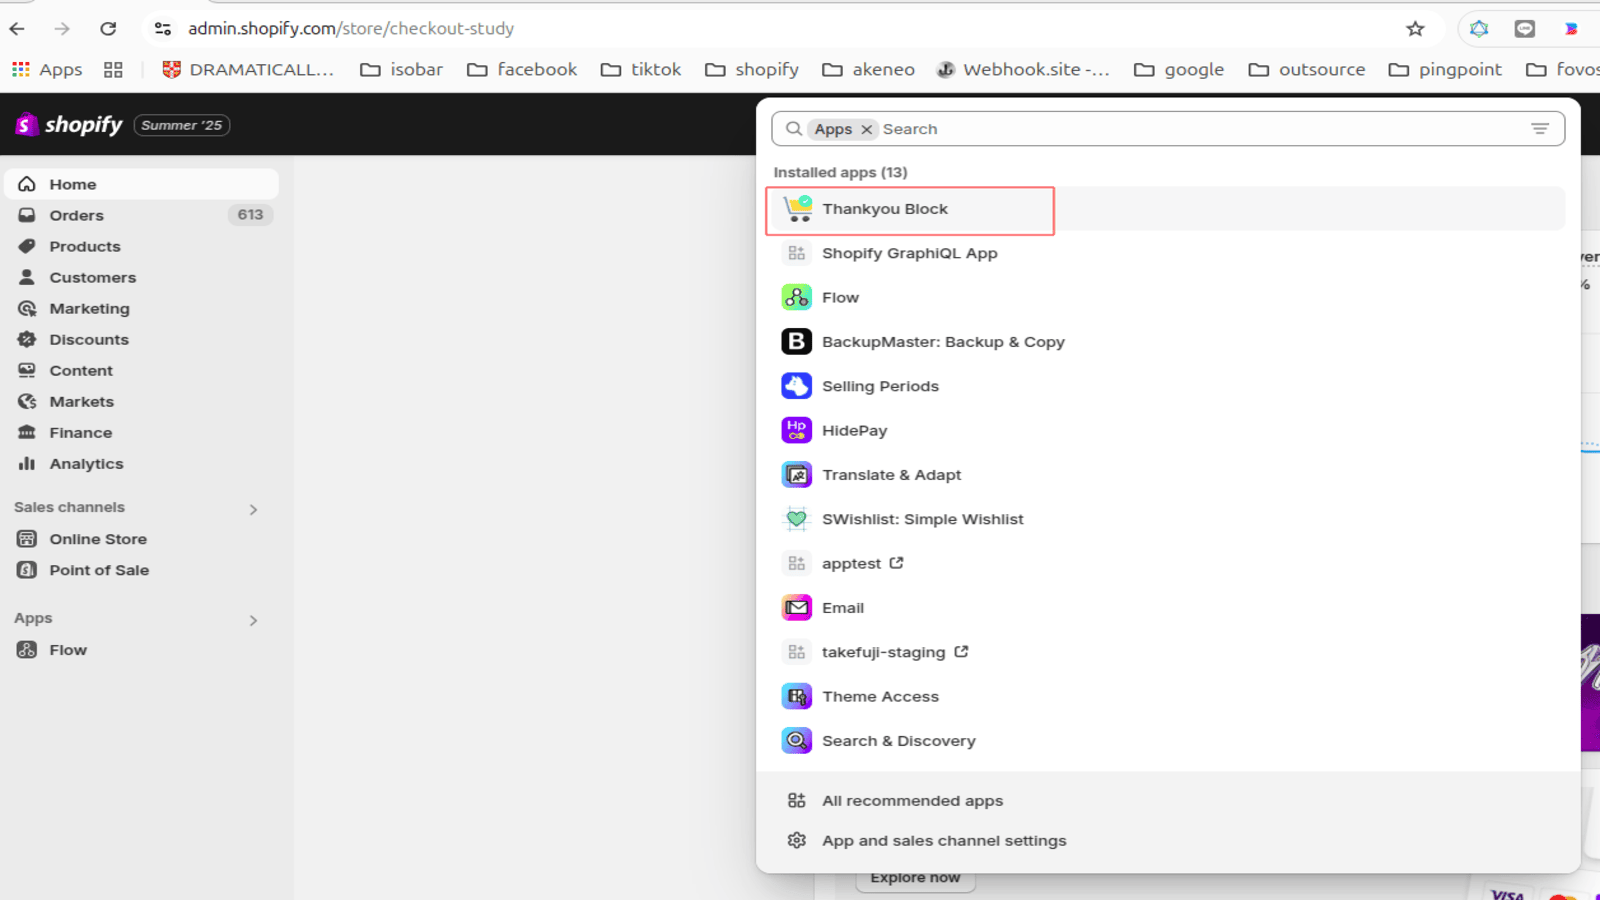Reload the browser page
Screen dimensions: 1600x900
108,29
